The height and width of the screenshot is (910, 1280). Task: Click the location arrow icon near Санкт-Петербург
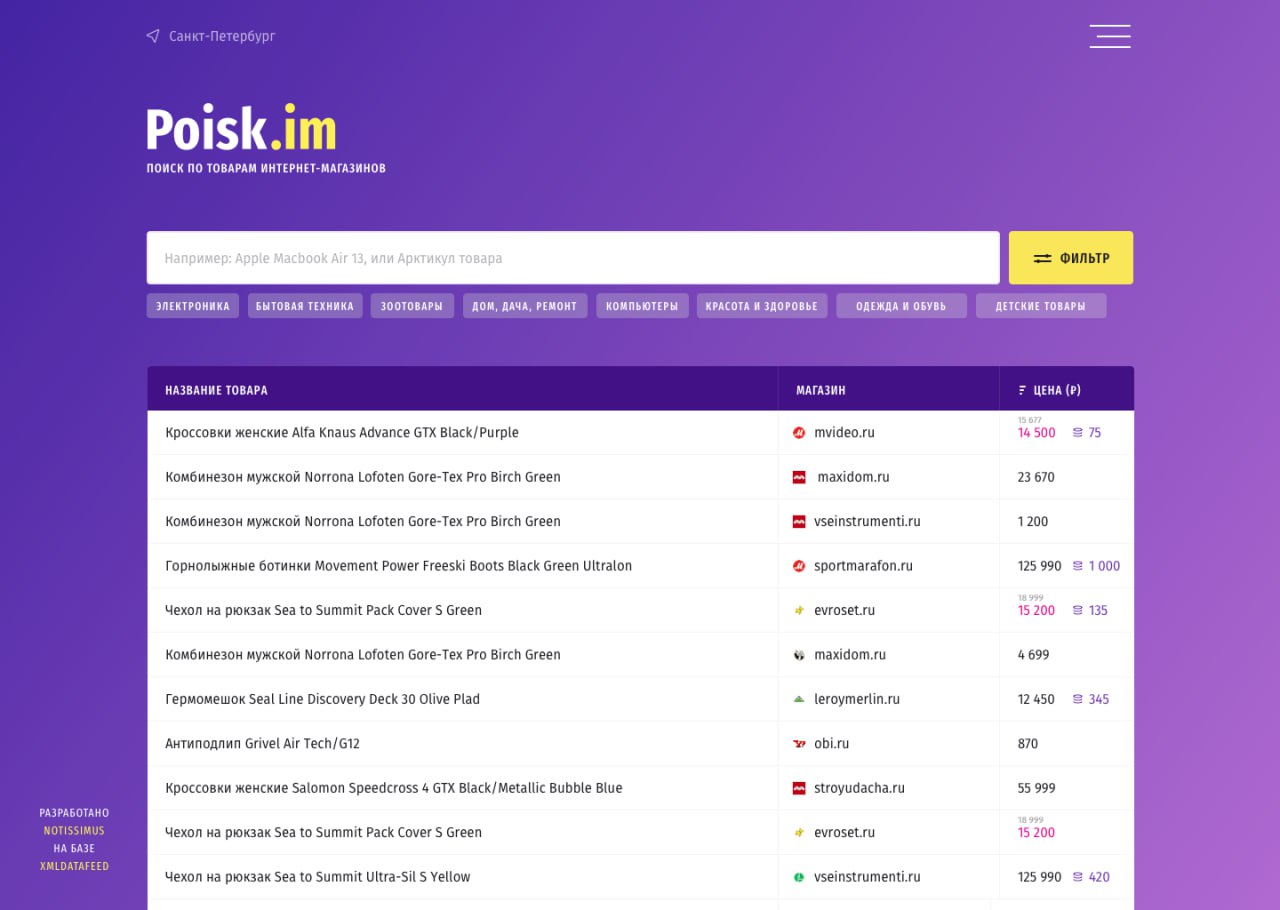pos(153,36)
